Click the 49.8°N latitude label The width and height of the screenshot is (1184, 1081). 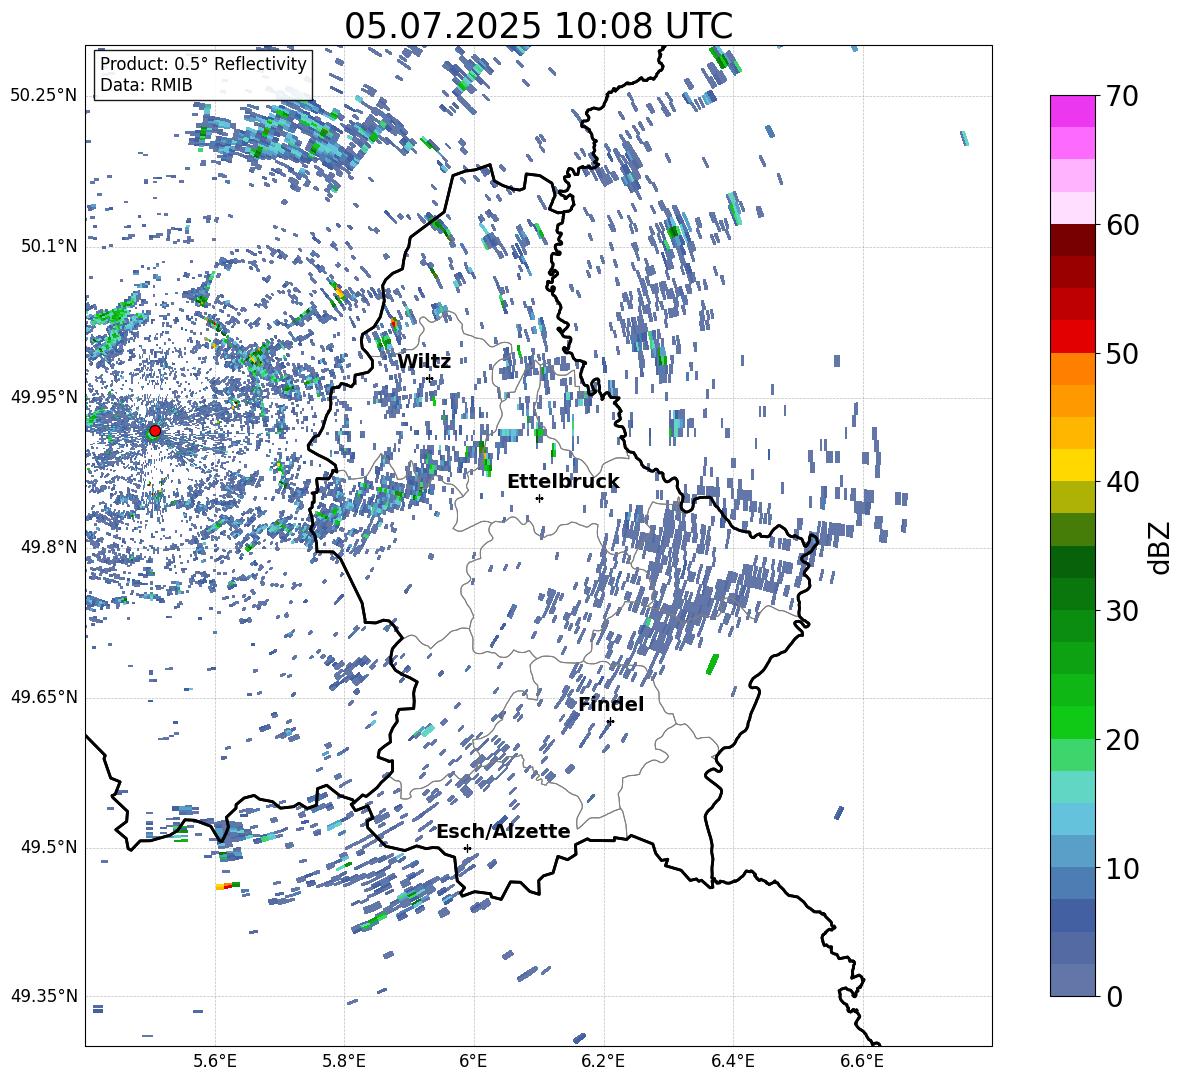point(49,547)
